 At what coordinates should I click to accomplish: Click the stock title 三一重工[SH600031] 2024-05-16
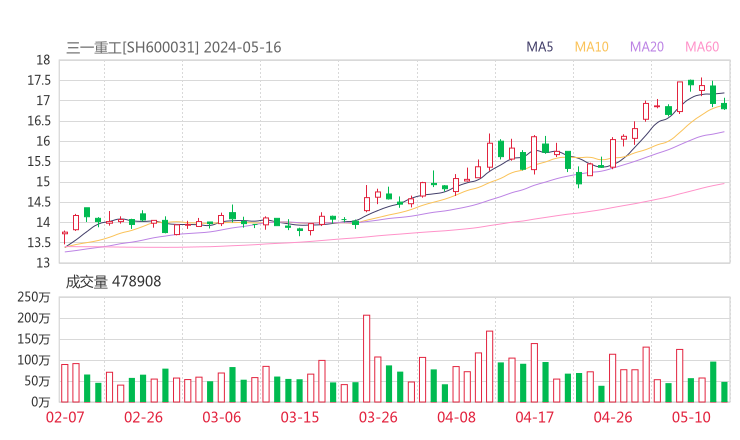point(174,48)
